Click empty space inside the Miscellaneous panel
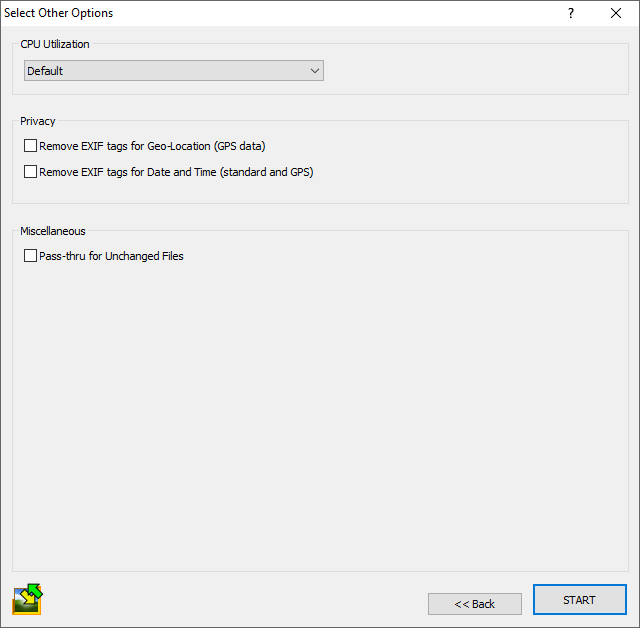This screenshot has height=628, width=640. [320, 420]
